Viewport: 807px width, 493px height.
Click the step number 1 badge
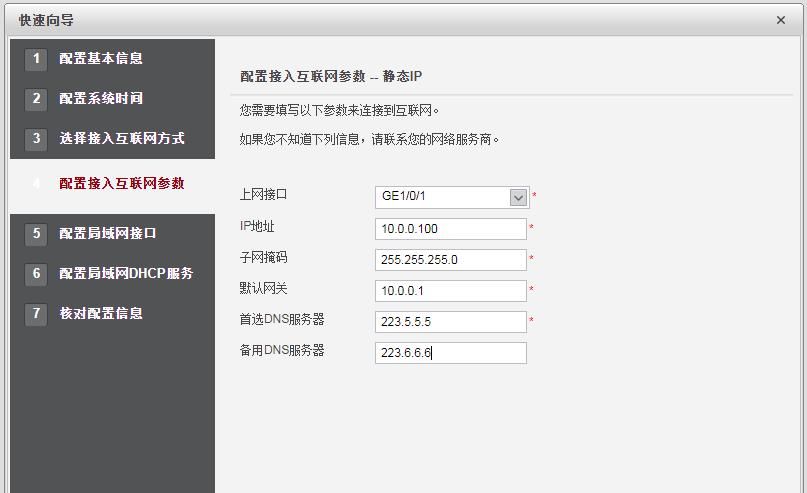click(x=36, y=59)
